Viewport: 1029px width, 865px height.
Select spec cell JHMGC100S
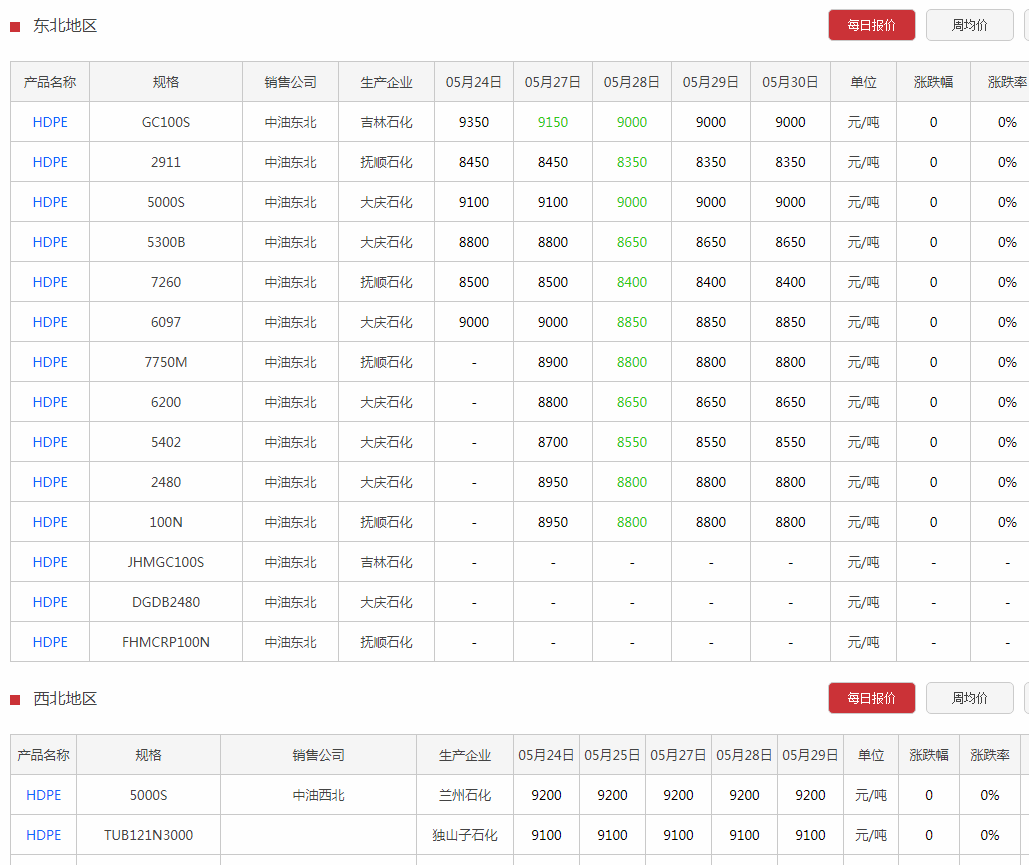pos(165,562)
